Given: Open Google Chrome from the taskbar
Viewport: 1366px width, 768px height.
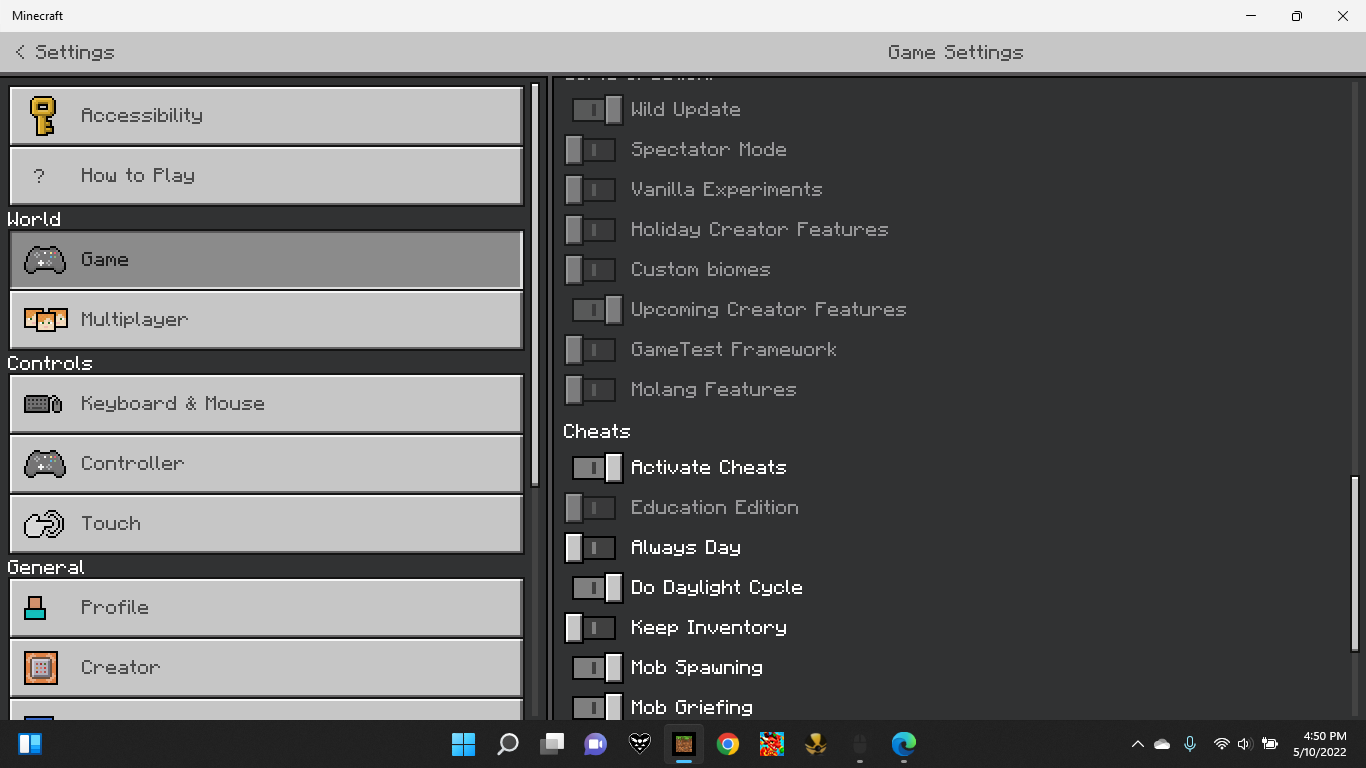Looking at the screenshot, I should tap(728, 744).
